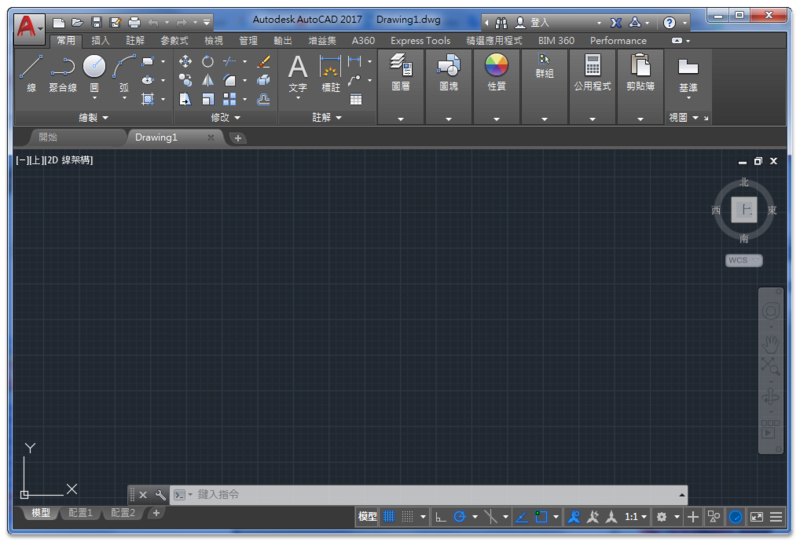Open the Express Tools ribbon tab
The image size is (800, 542).
(420, 41)
